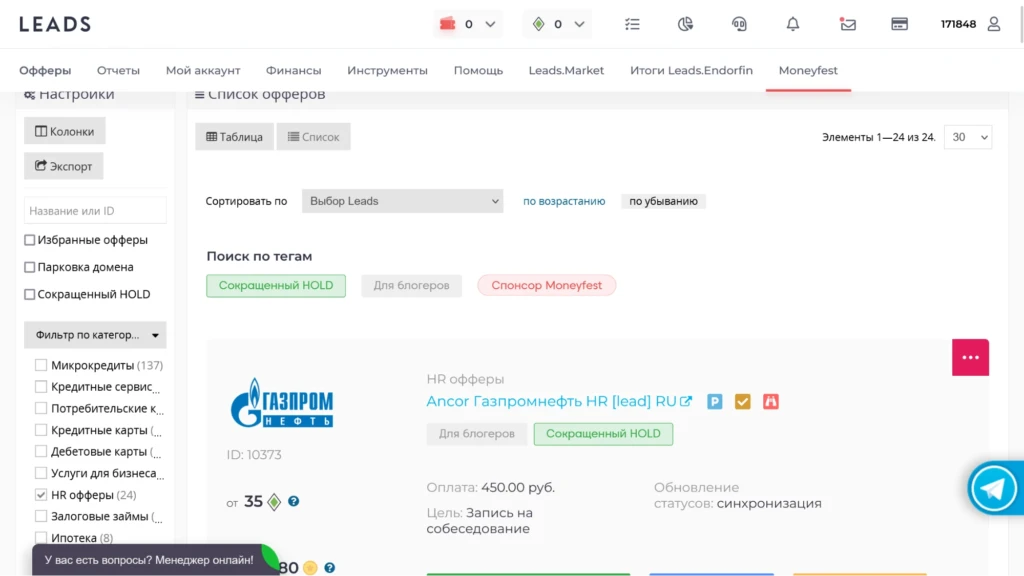
Task: Click the green diamond next to 35
Action: click(x=274, y=502)
